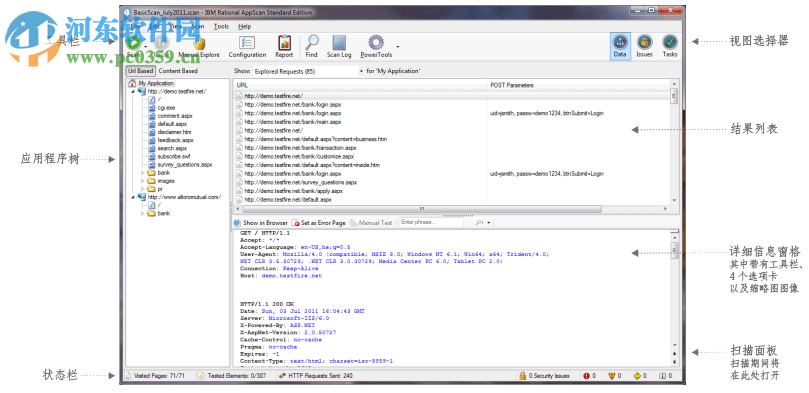Click the Enter phrase search field
The height and width of the screenshot is (393, 809).
[x=431, y=223]
